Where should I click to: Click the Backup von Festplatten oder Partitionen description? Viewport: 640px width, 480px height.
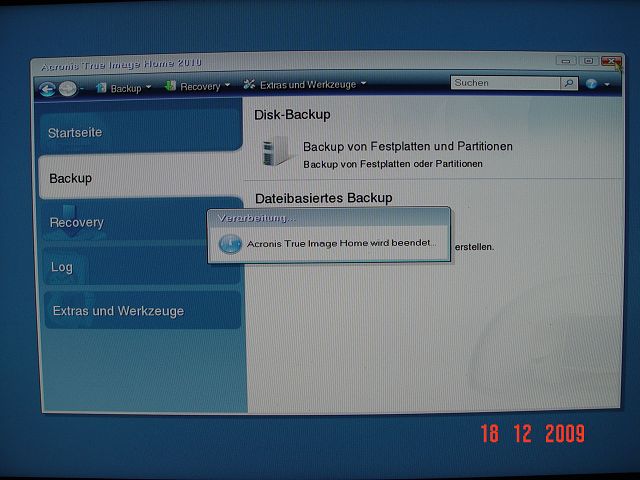tap(393, 164)
